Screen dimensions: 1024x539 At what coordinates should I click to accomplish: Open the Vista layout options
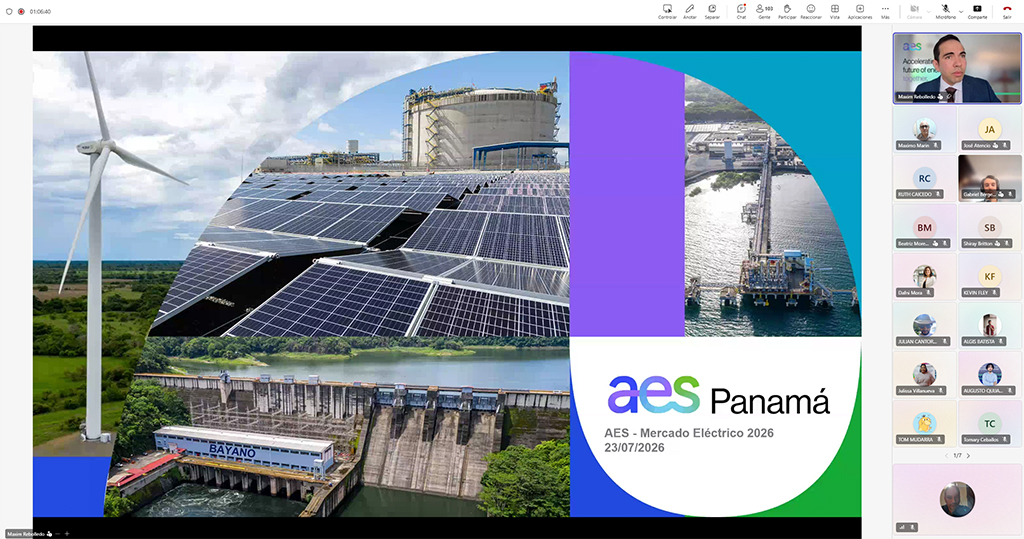pos(835,11)
